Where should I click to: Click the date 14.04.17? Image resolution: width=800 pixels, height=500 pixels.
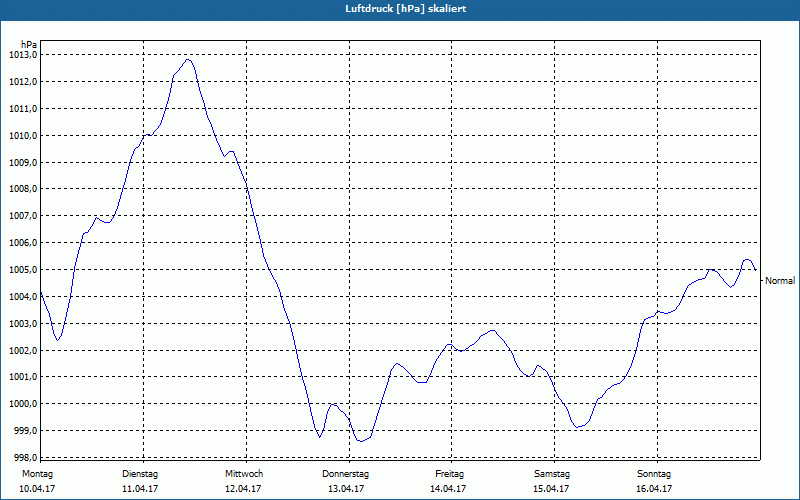(448, 489)
